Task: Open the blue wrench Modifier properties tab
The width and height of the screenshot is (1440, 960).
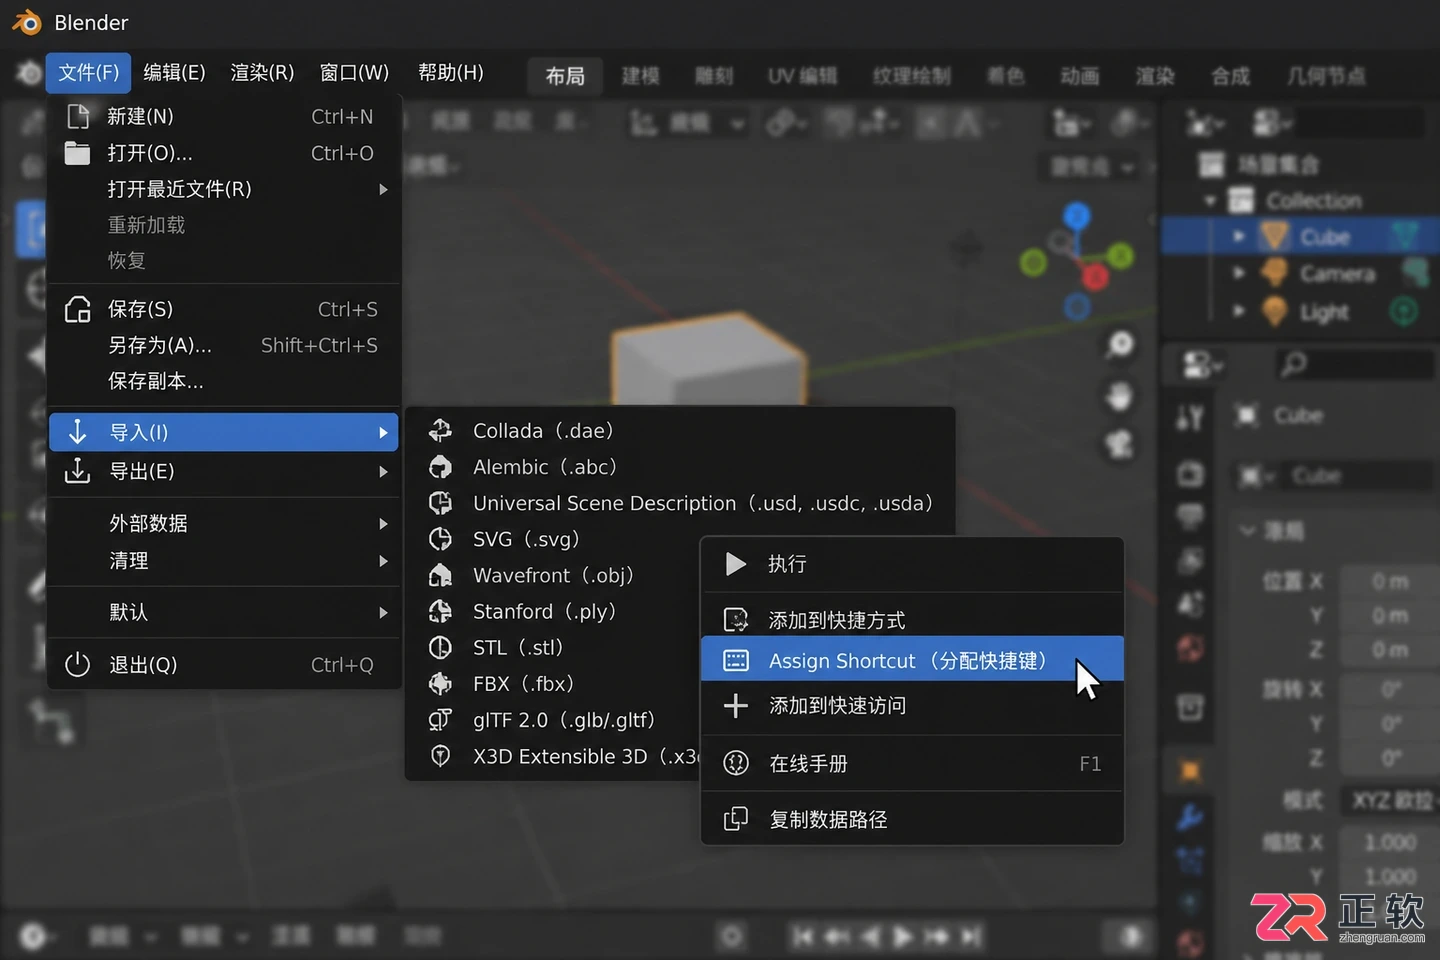Action: 1190,816
